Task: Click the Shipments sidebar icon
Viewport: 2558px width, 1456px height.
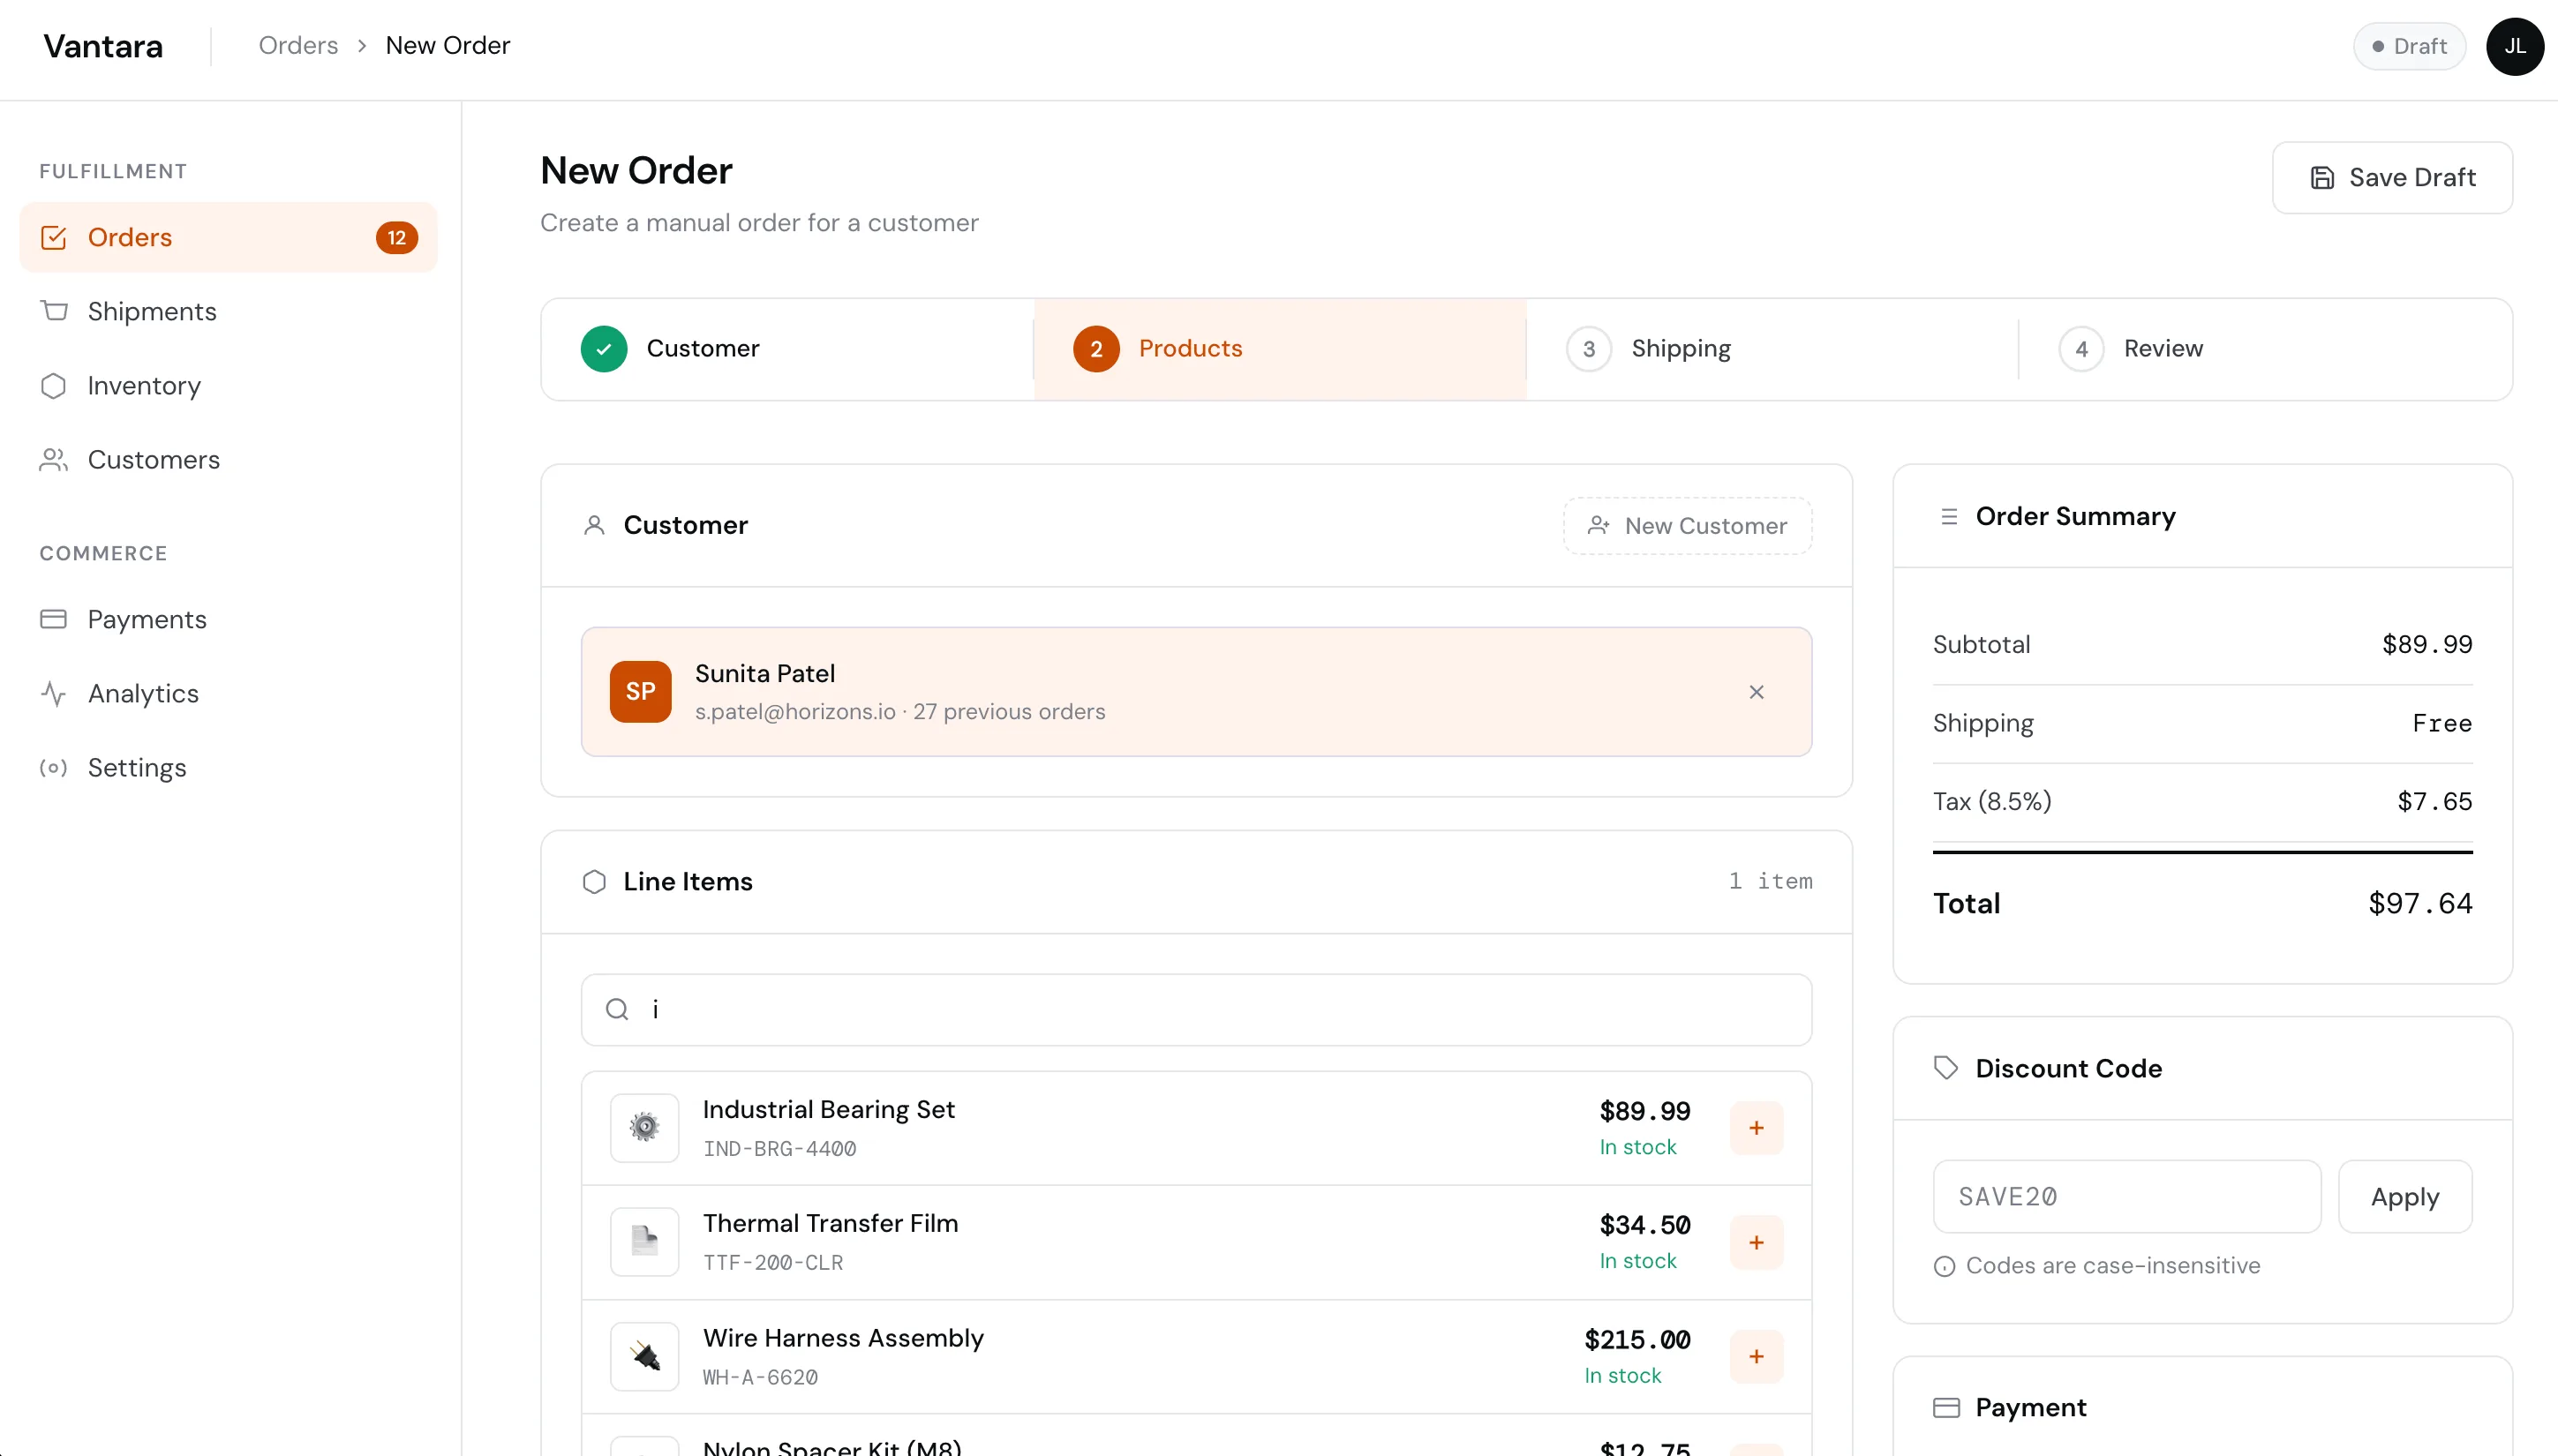Action: coord(54,311)
